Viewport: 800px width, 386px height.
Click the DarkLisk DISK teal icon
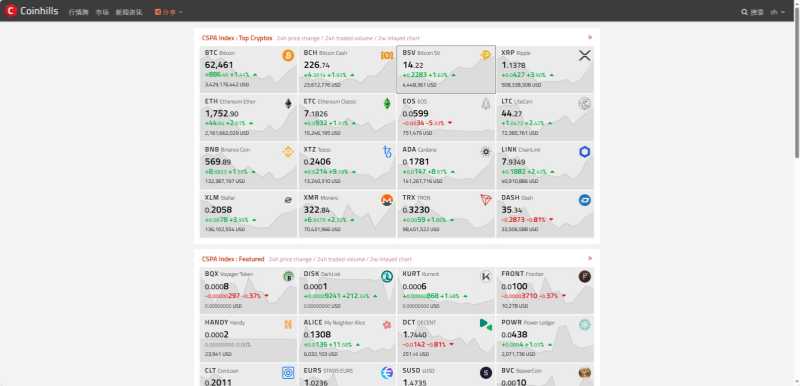tap(387, 276)
